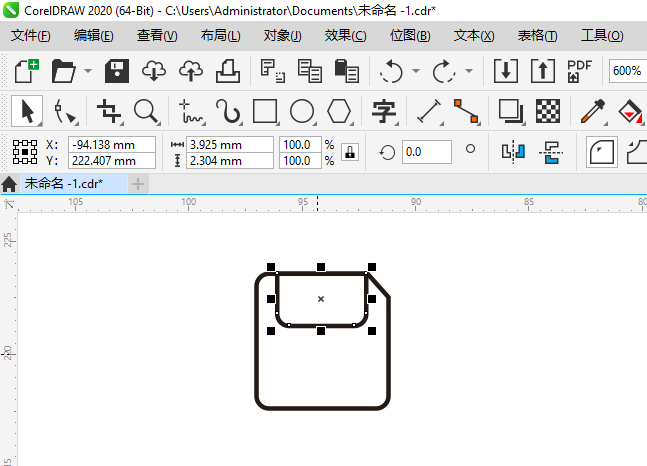Edit the X position field
This screenshot has height=466, width=647.
(112, 145)
